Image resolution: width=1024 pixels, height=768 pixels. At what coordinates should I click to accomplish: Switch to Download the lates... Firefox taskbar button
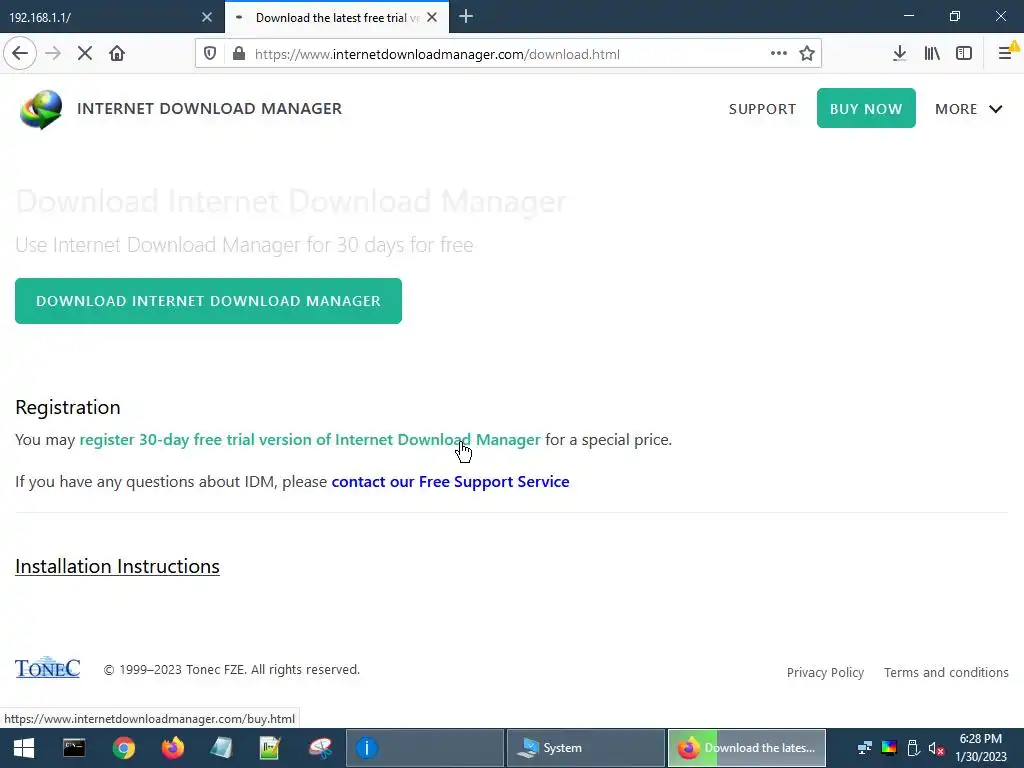[747, 748]
